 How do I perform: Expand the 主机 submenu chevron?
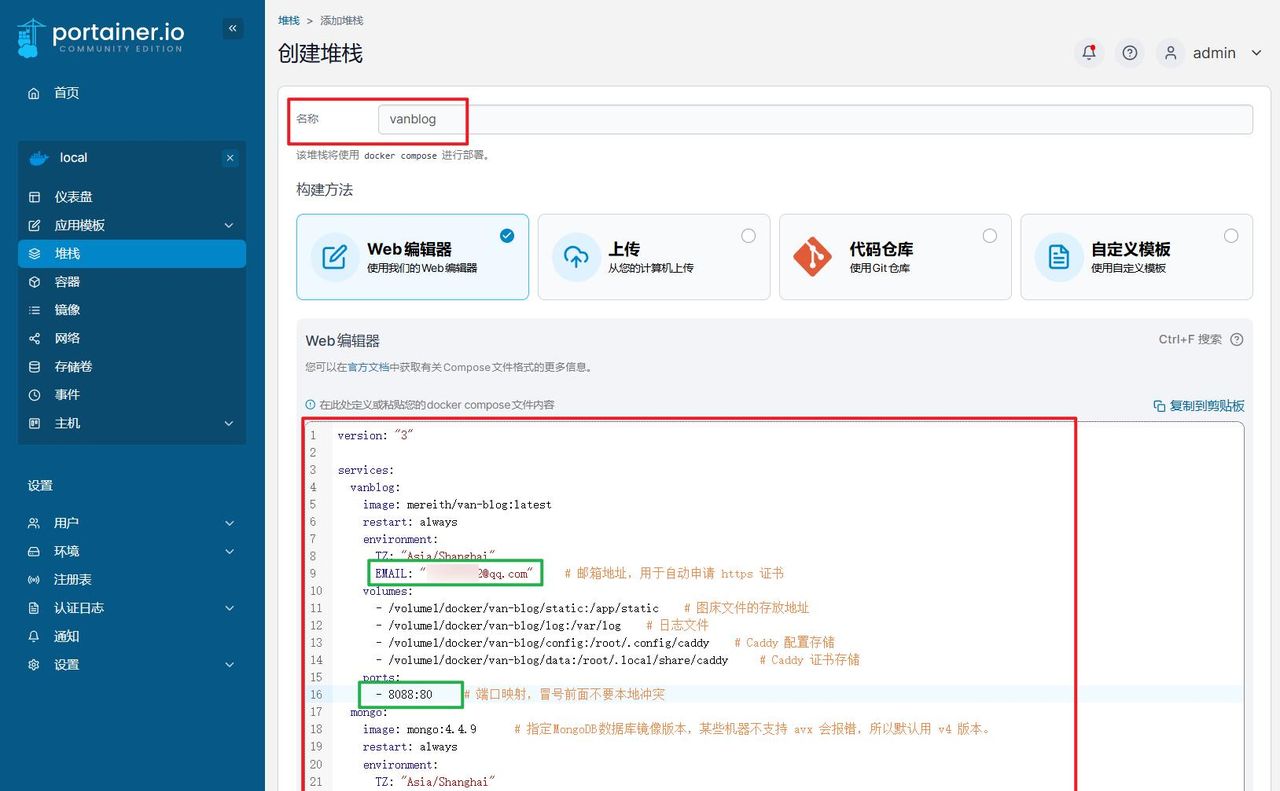pyautogui.click(x=229, y=423)
